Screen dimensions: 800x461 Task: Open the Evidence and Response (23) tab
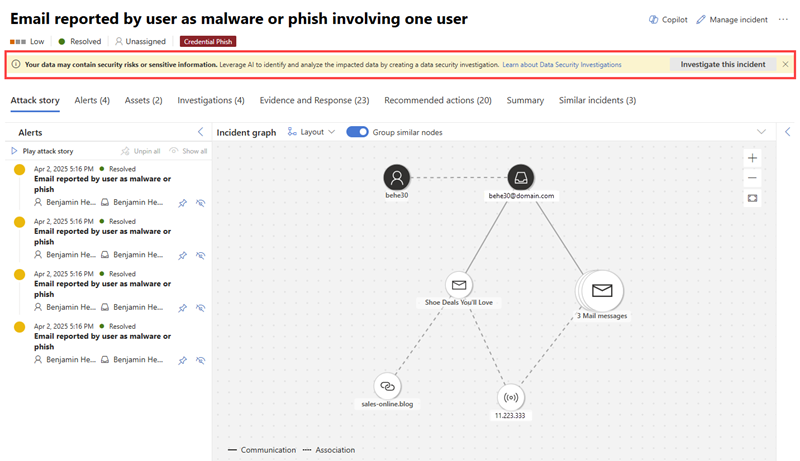[x=314, y=100]
